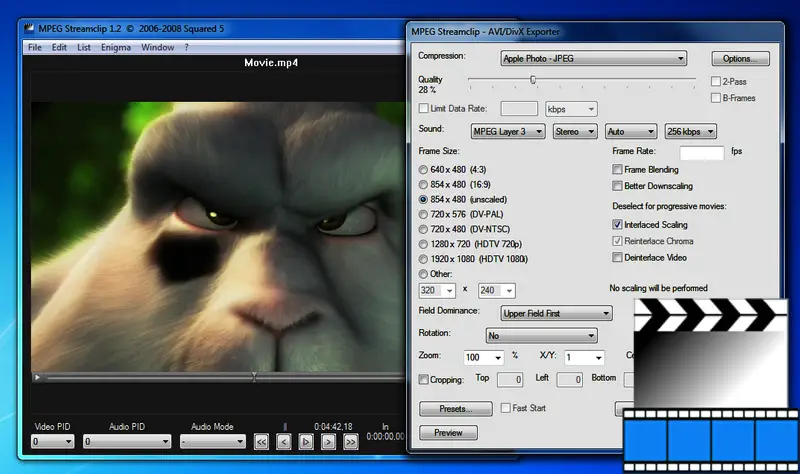Toggle the Reinterlace Chroma checkbox
The image size is (800, 474).
point(617,241)
